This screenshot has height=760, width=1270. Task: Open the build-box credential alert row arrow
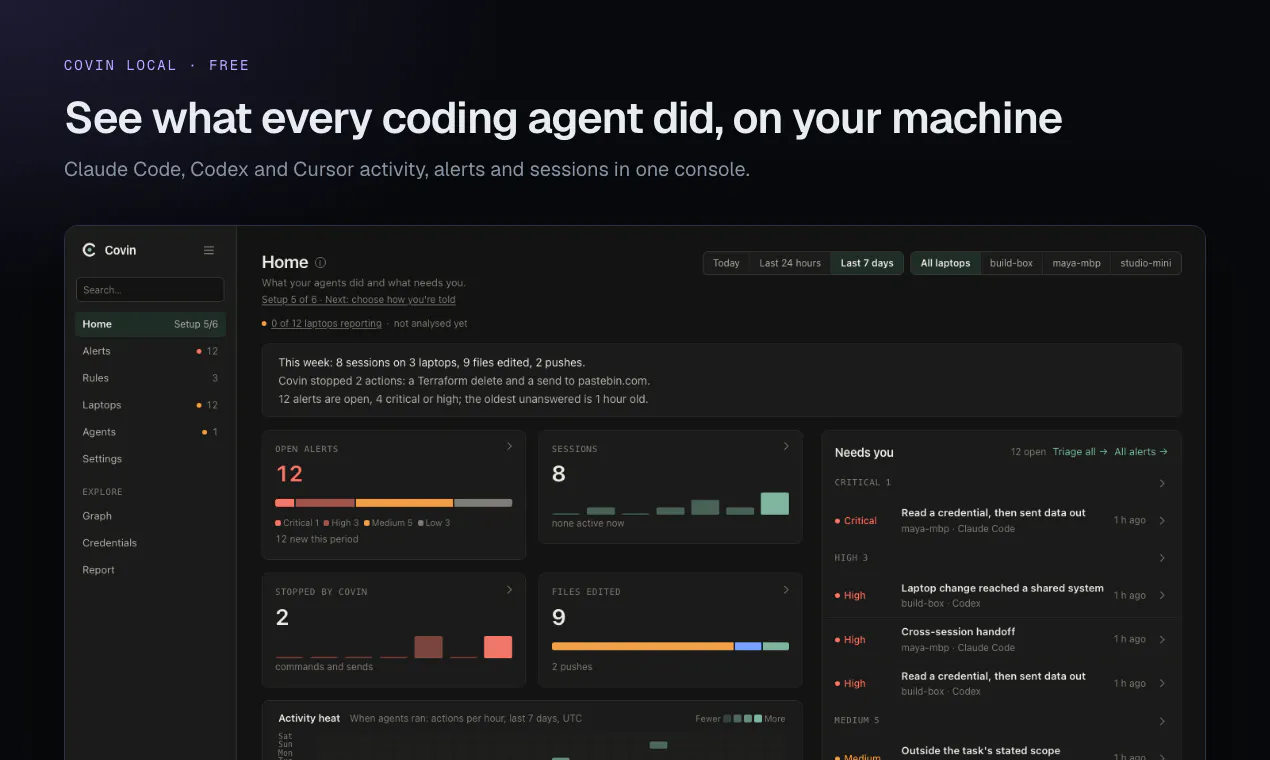click(1162, 683)
